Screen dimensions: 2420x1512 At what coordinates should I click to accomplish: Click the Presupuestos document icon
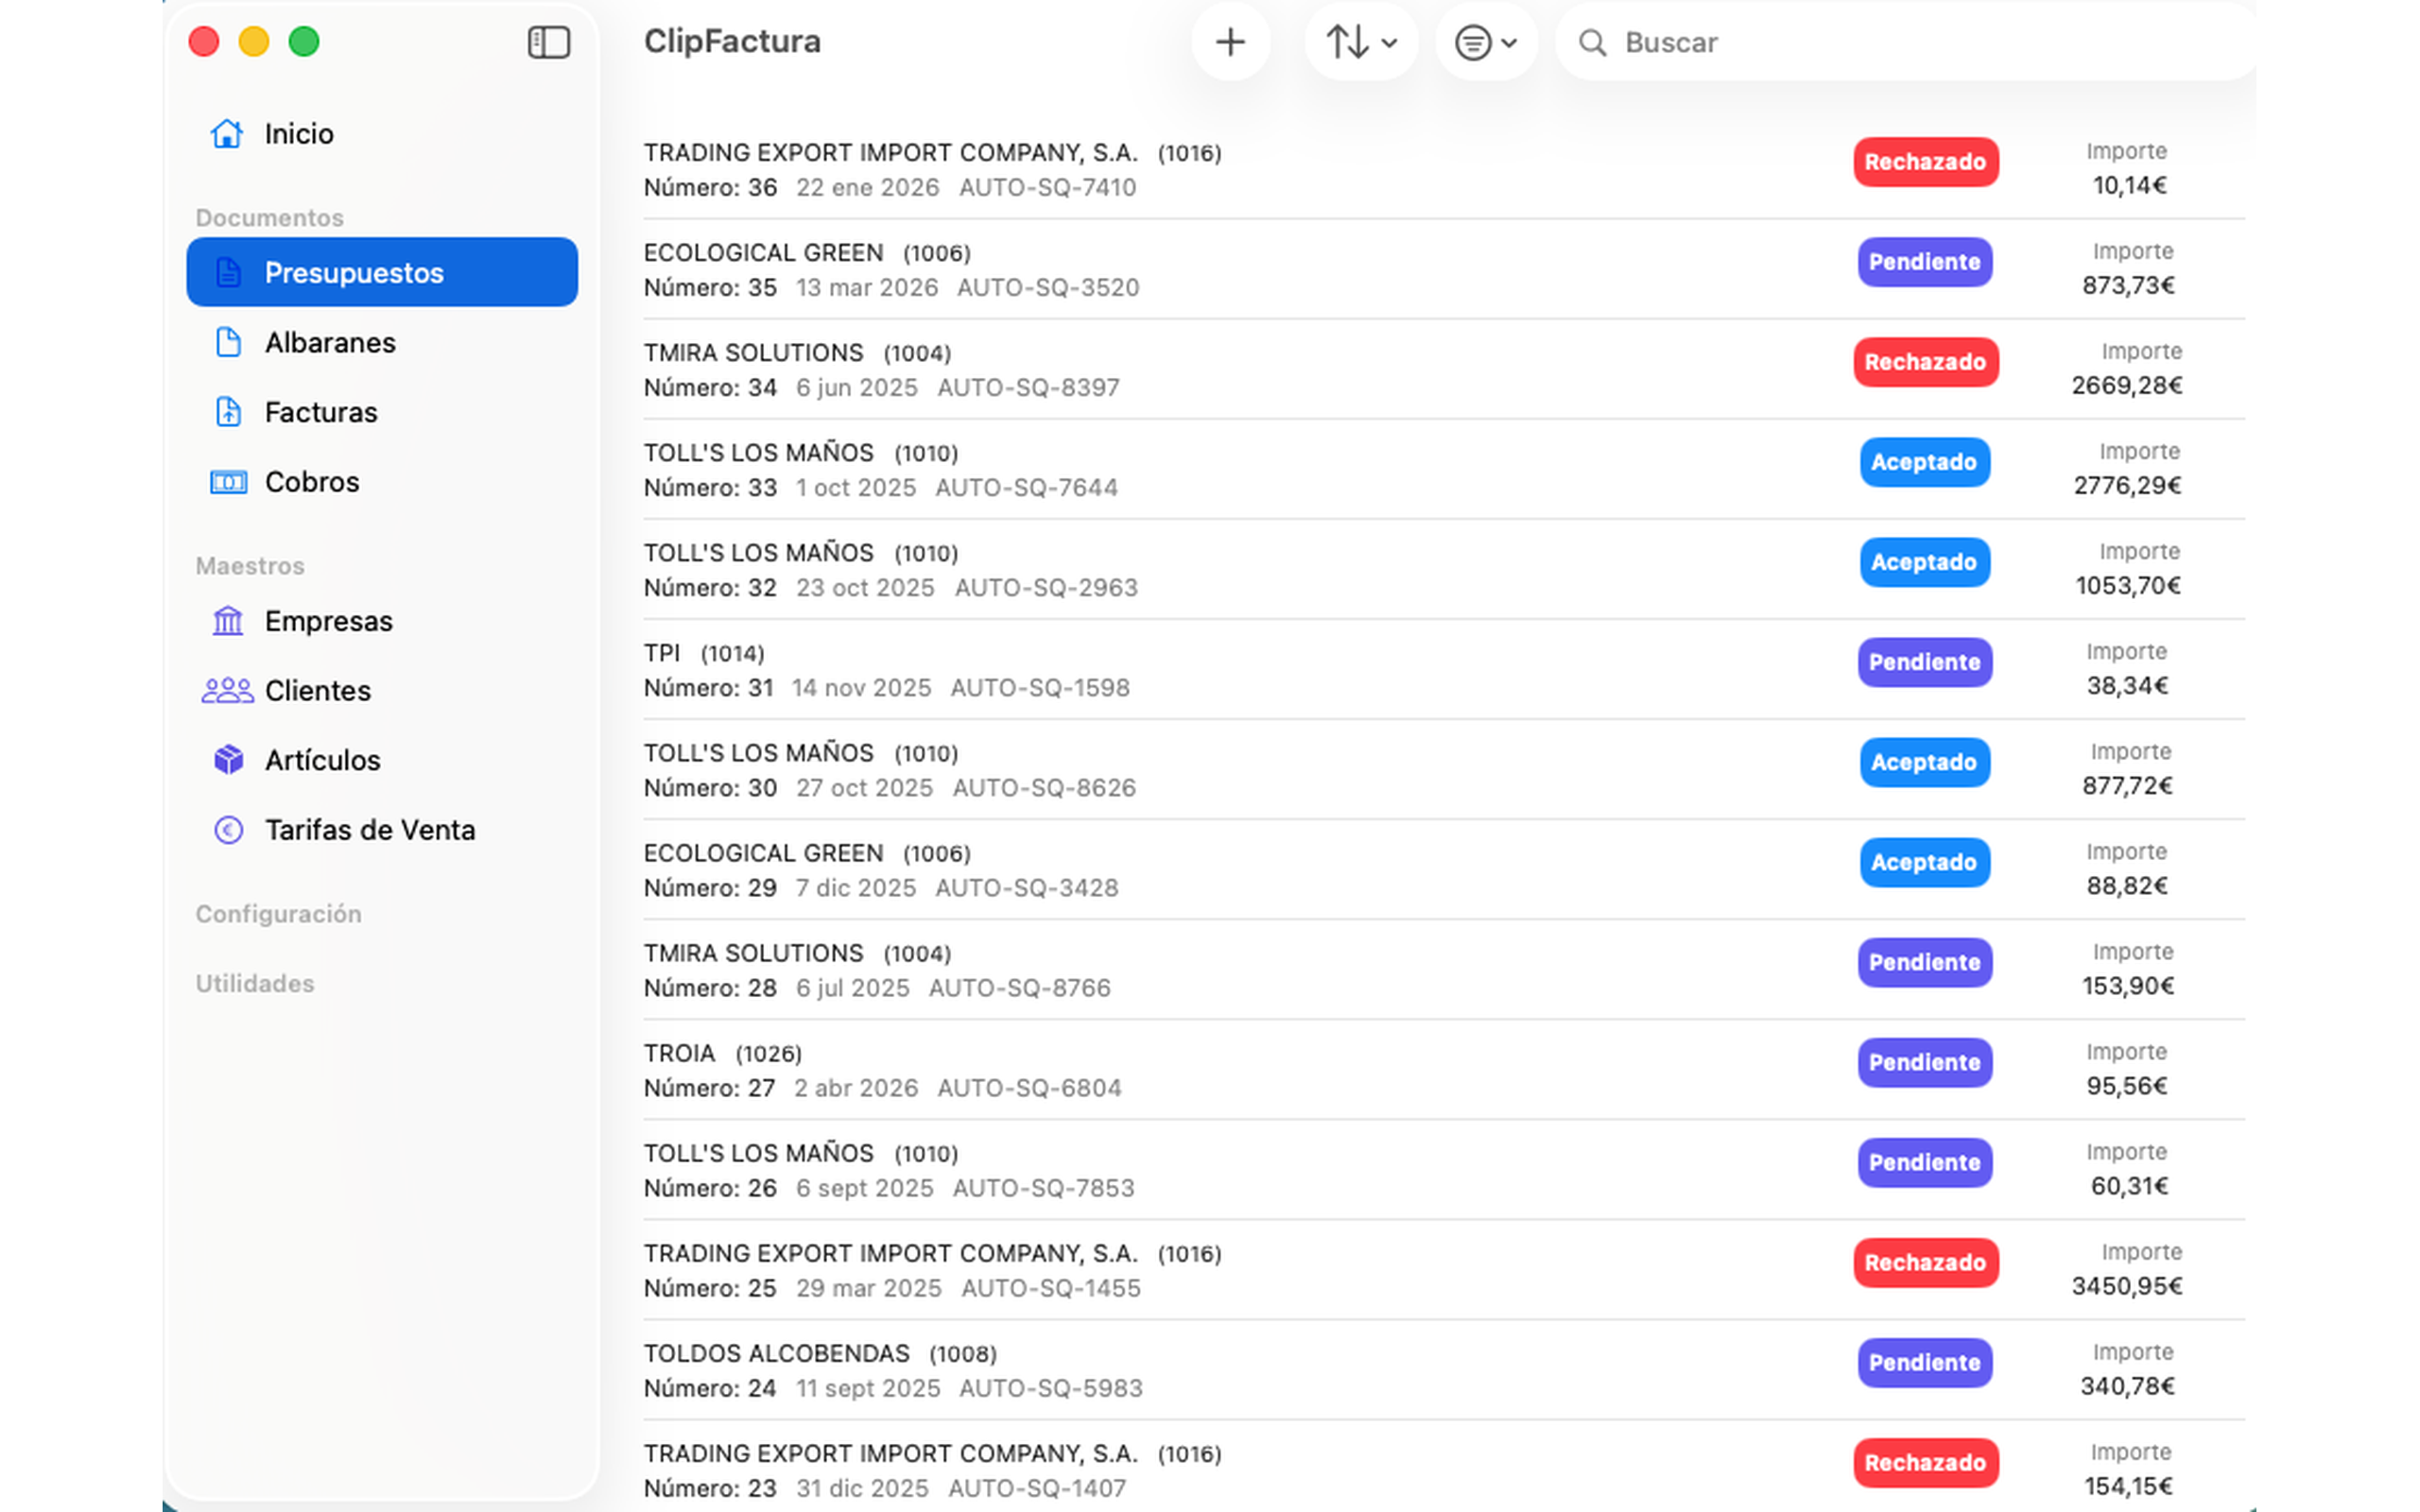(x=228, y=272)
